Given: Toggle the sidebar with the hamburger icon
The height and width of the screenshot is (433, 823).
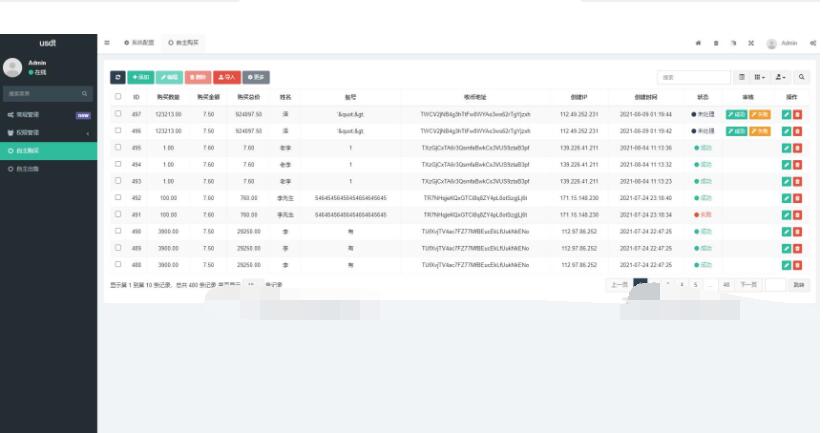Looking at the screenshot, I should coord(107,43).
